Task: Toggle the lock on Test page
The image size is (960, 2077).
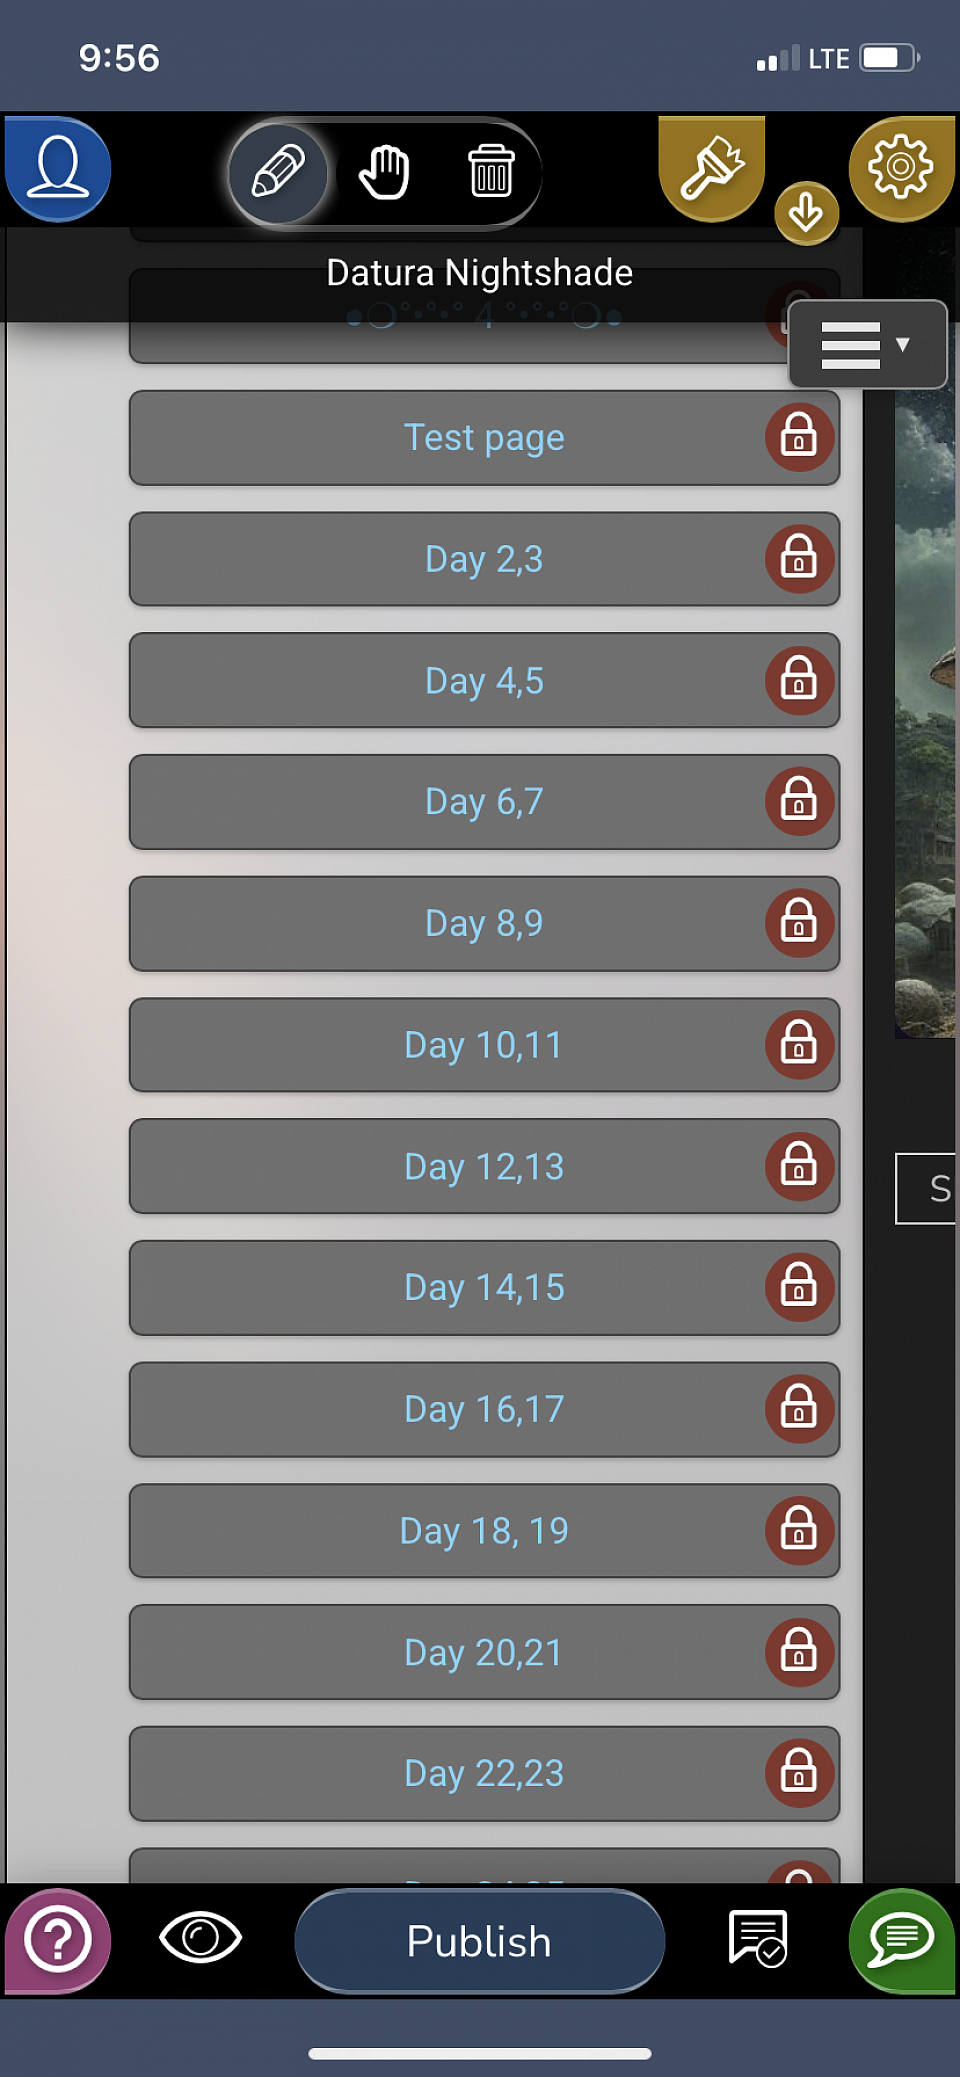Action: click(799, 437)
